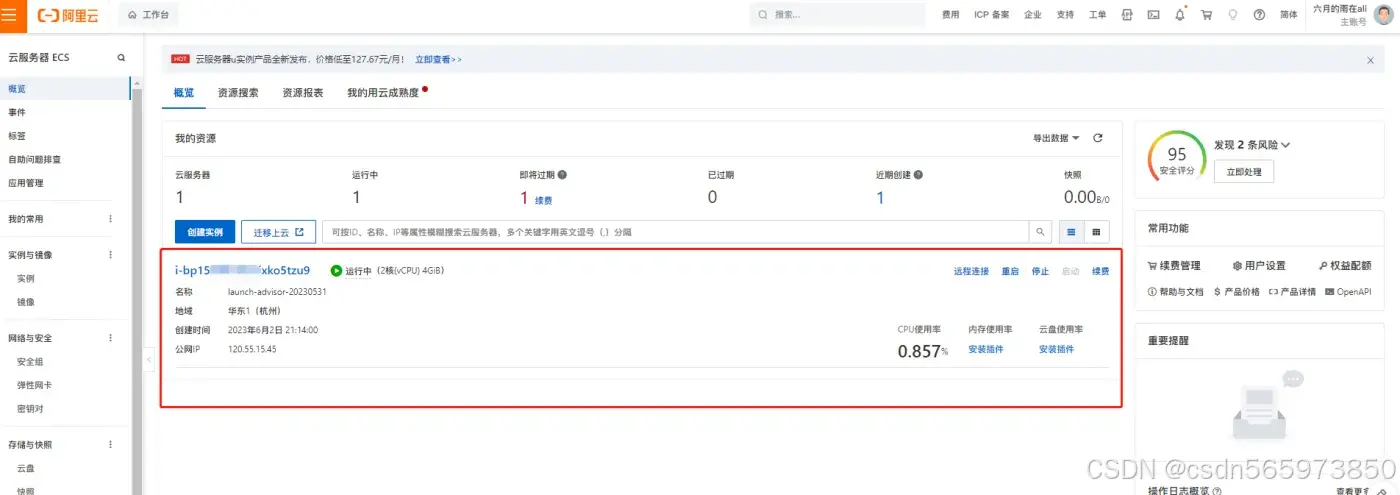Switch to list view layout
Image resolution: width=1400 pixels, height=495 pixels.
[x=1071, y=232]
